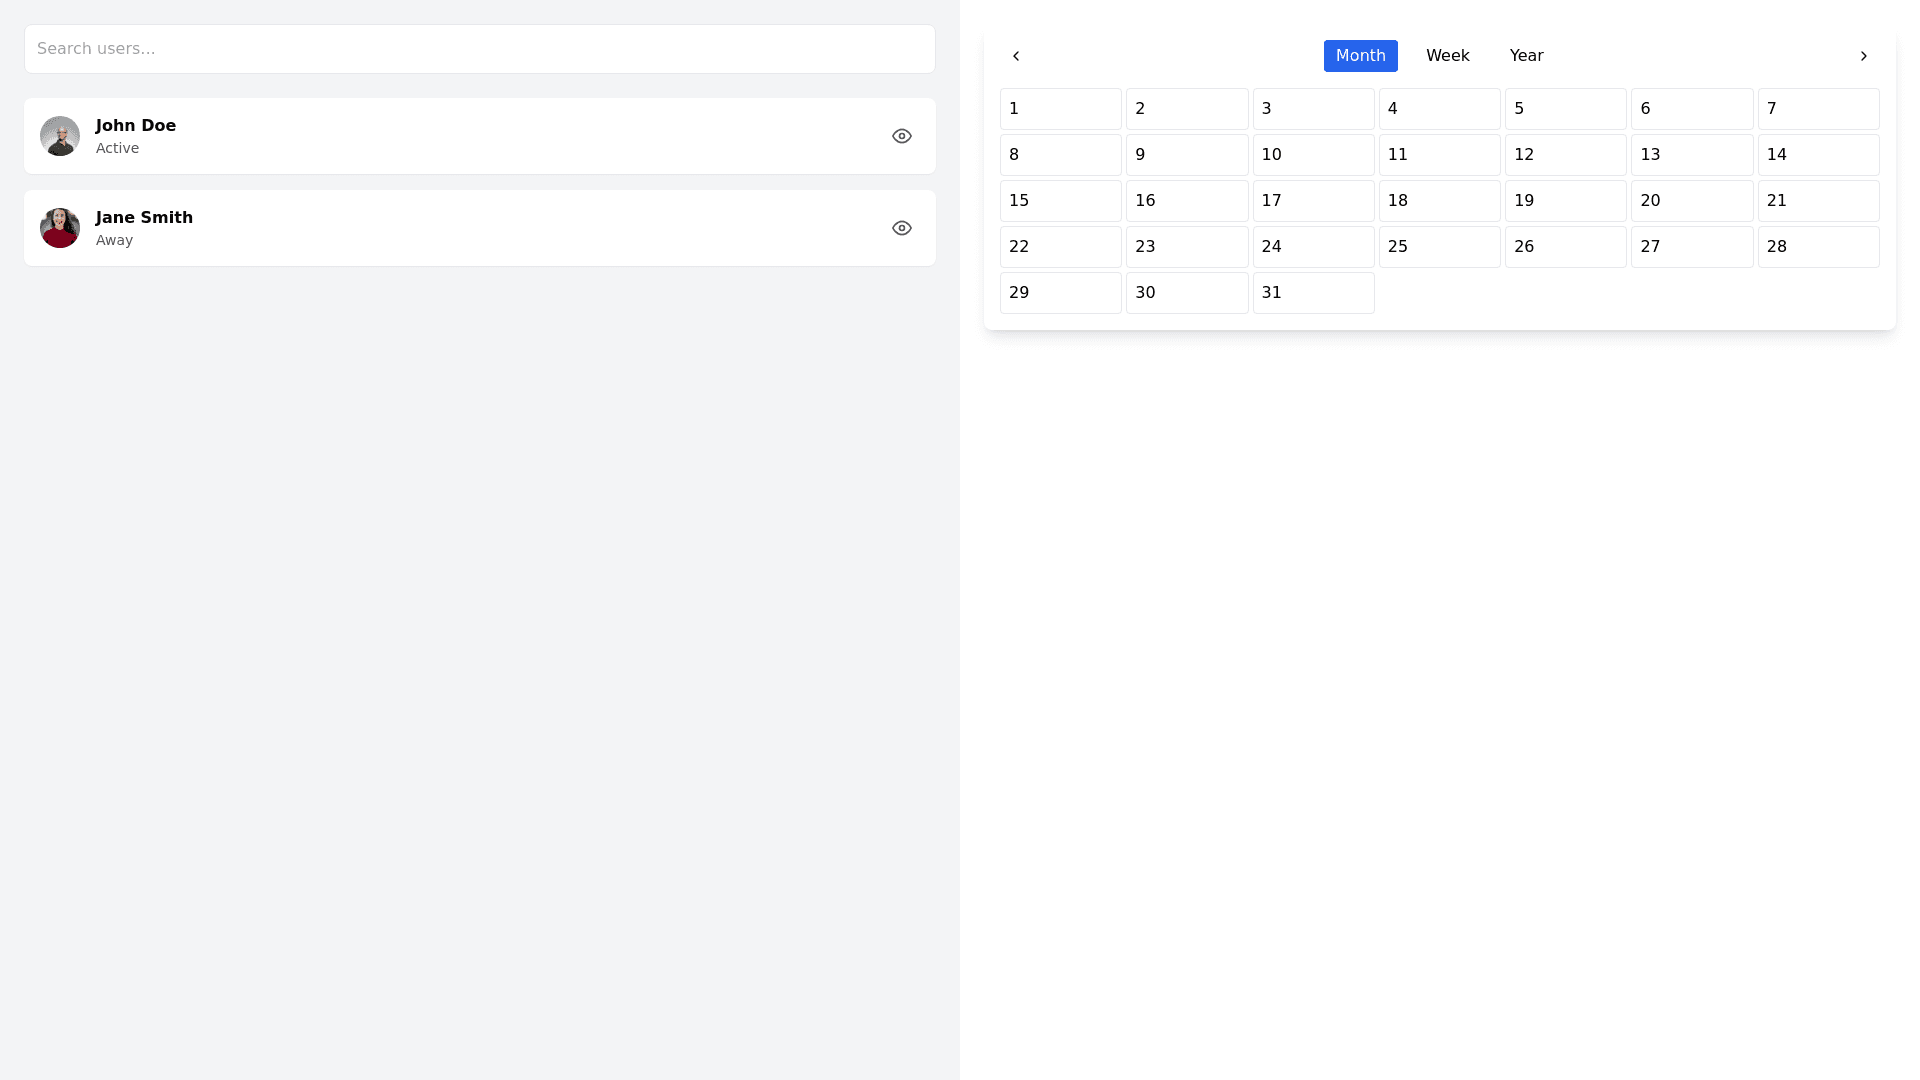
Task: Focus the Search users input field
Action: [480, 49]
